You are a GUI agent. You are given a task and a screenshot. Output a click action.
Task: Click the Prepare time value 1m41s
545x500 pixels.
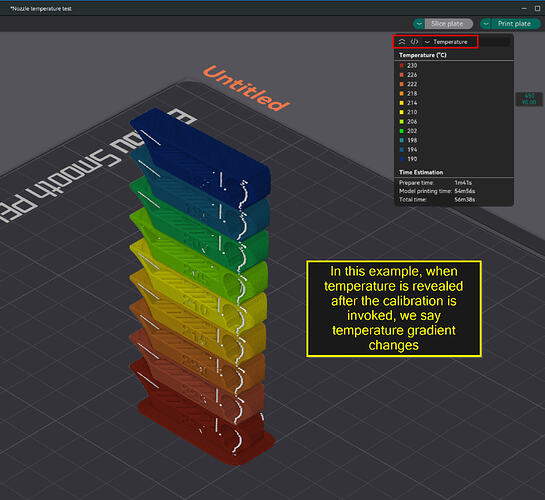point(463,183)
